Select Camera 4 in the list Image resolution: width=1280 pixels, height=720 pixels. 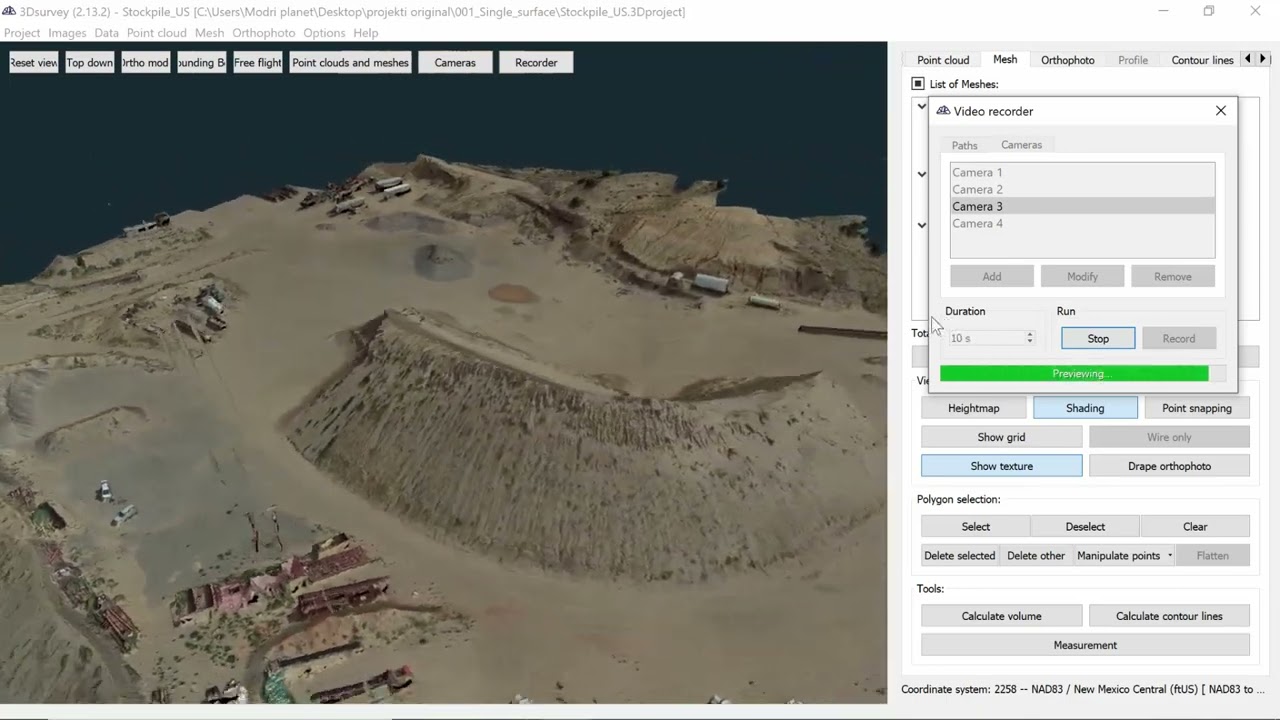(1082, 223)
